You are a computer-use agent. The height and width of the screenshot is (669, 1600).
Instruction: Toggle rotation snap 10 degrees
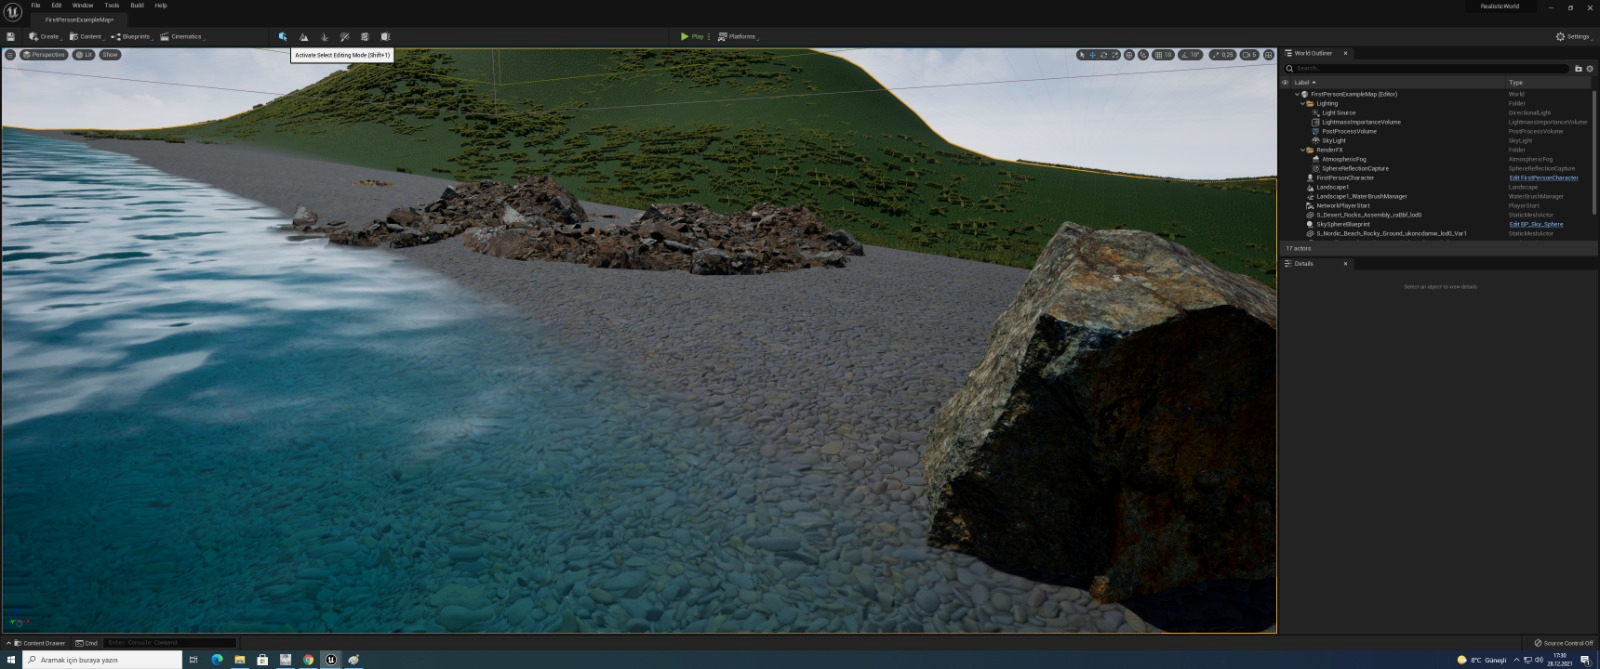click(1190, 55)
